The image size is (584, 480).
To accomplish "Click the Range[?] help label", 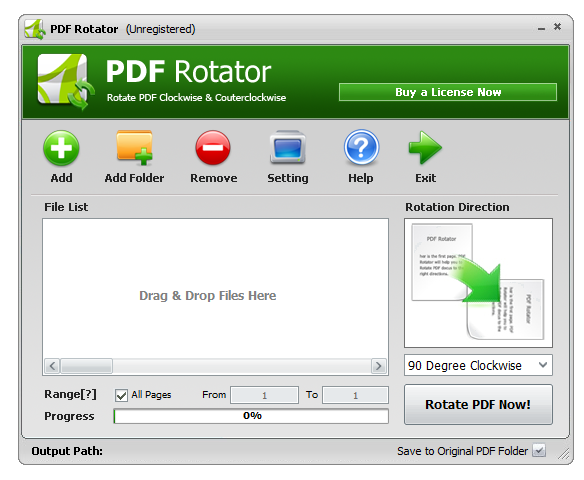I will 70,394.
